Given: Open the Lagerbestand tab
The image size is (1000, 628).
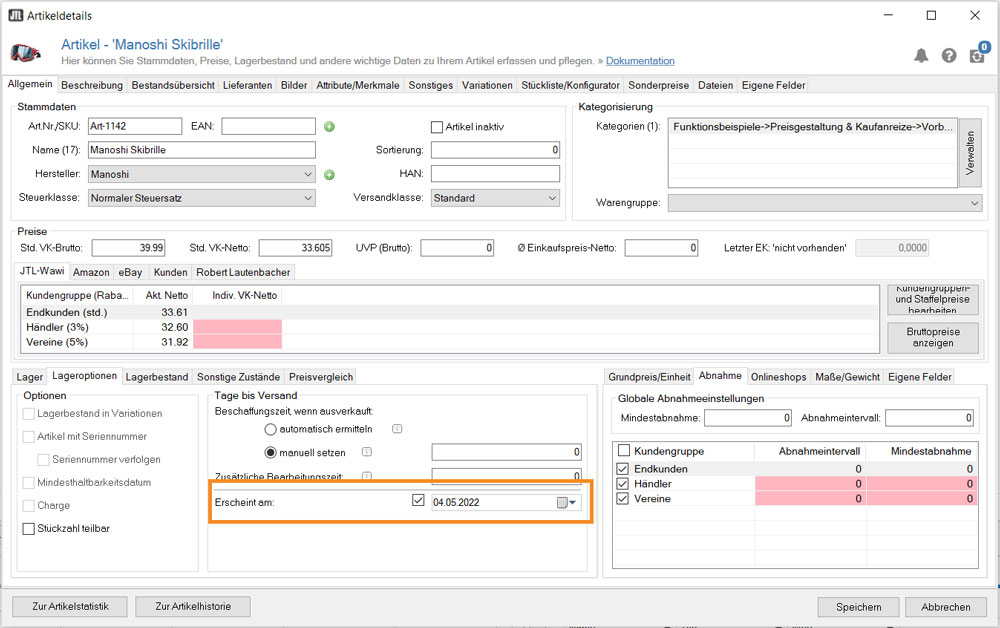Looking at the screenshot, I should click(157, 377).
